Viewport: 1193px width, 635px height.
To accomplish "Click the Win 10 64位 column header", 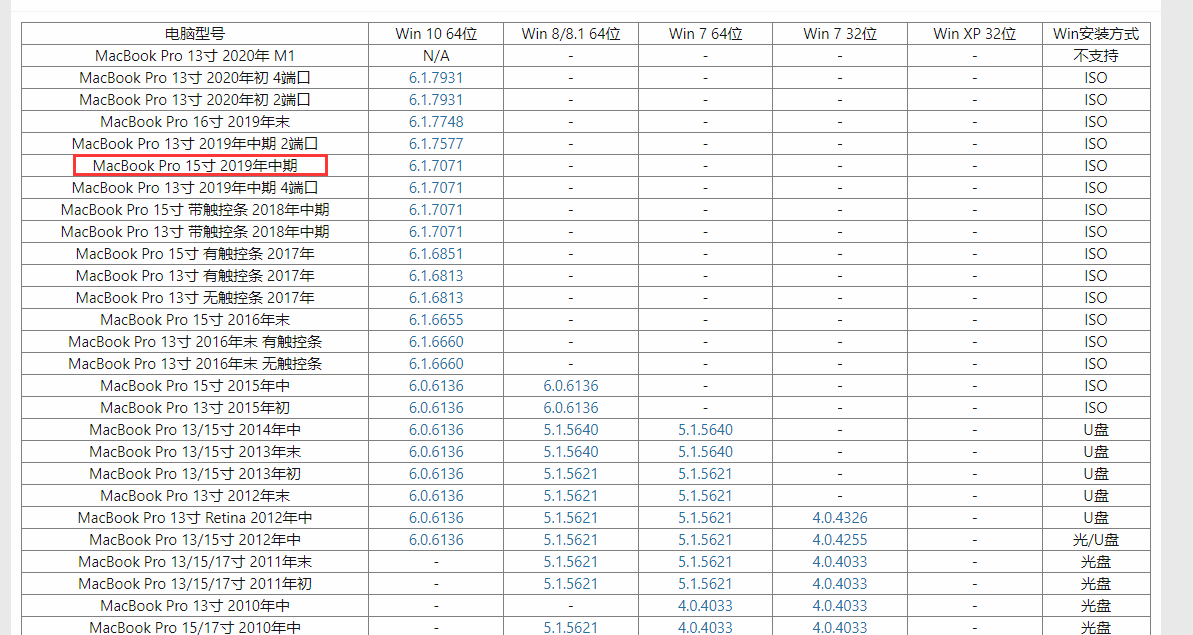I will (436, 34).
